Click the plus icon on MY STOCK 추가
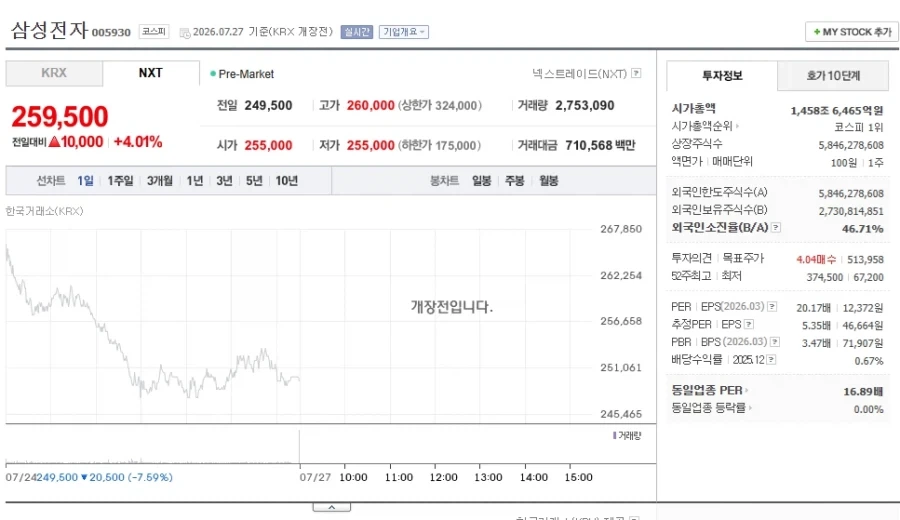 pyautogui.click(x=817, y=32)
